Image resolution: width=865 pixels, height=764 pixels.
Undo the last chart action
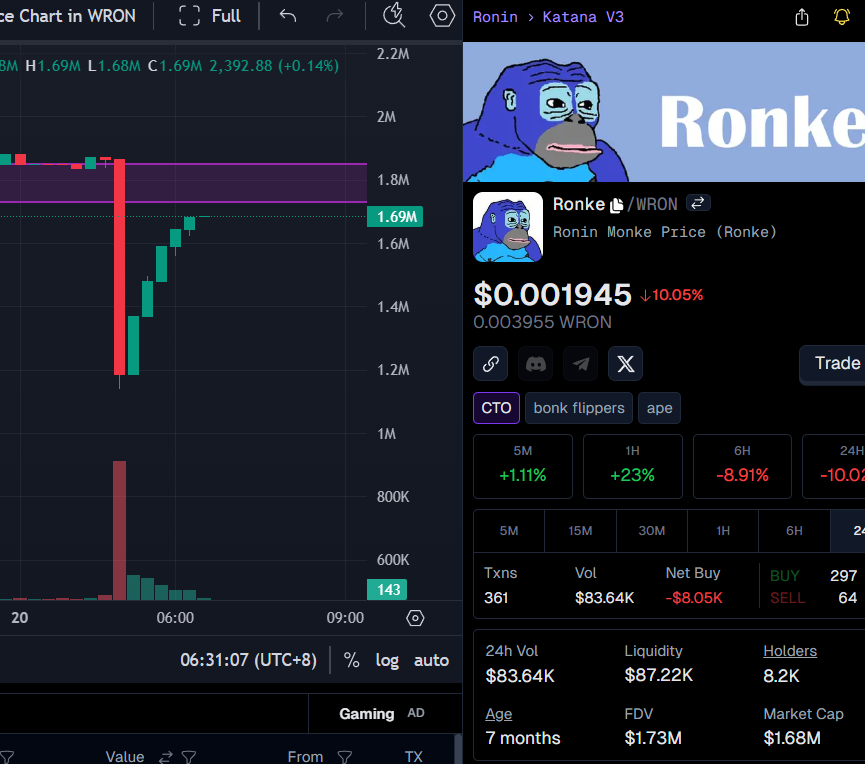tap(287, 16)
